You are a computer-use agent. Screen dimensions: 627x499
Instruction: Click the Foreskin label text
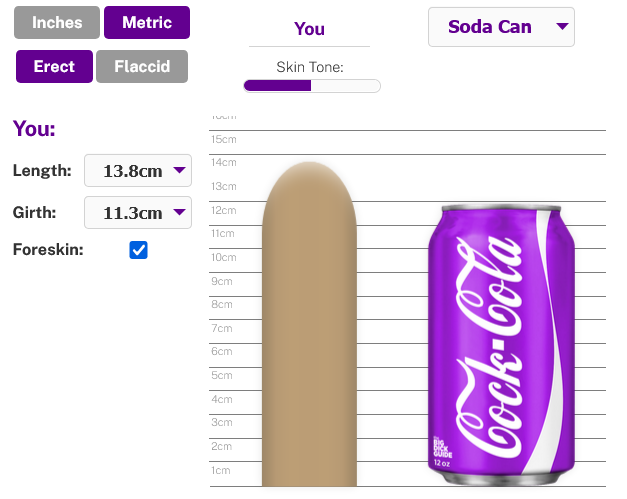(x=48, y=250)
